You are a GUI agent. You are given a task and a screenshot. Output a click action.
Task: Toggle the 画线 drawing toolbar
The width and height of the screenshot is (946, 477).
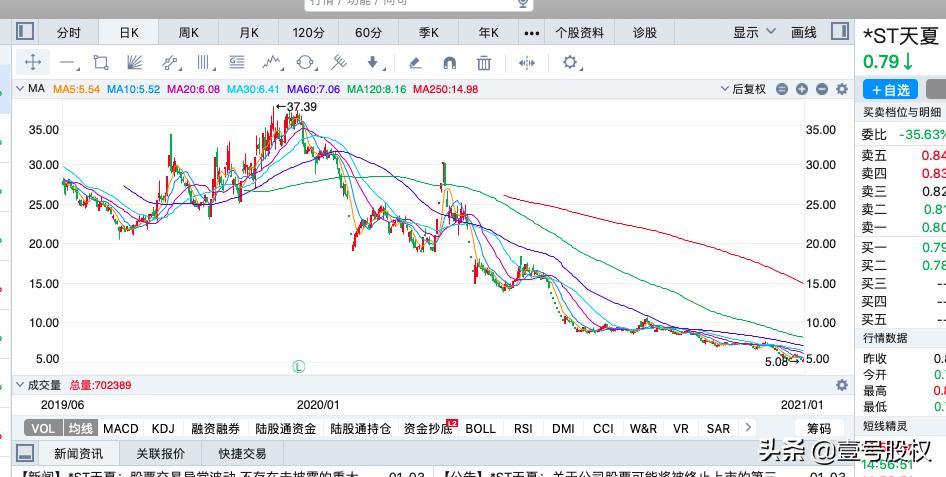[x=804, y=33]
